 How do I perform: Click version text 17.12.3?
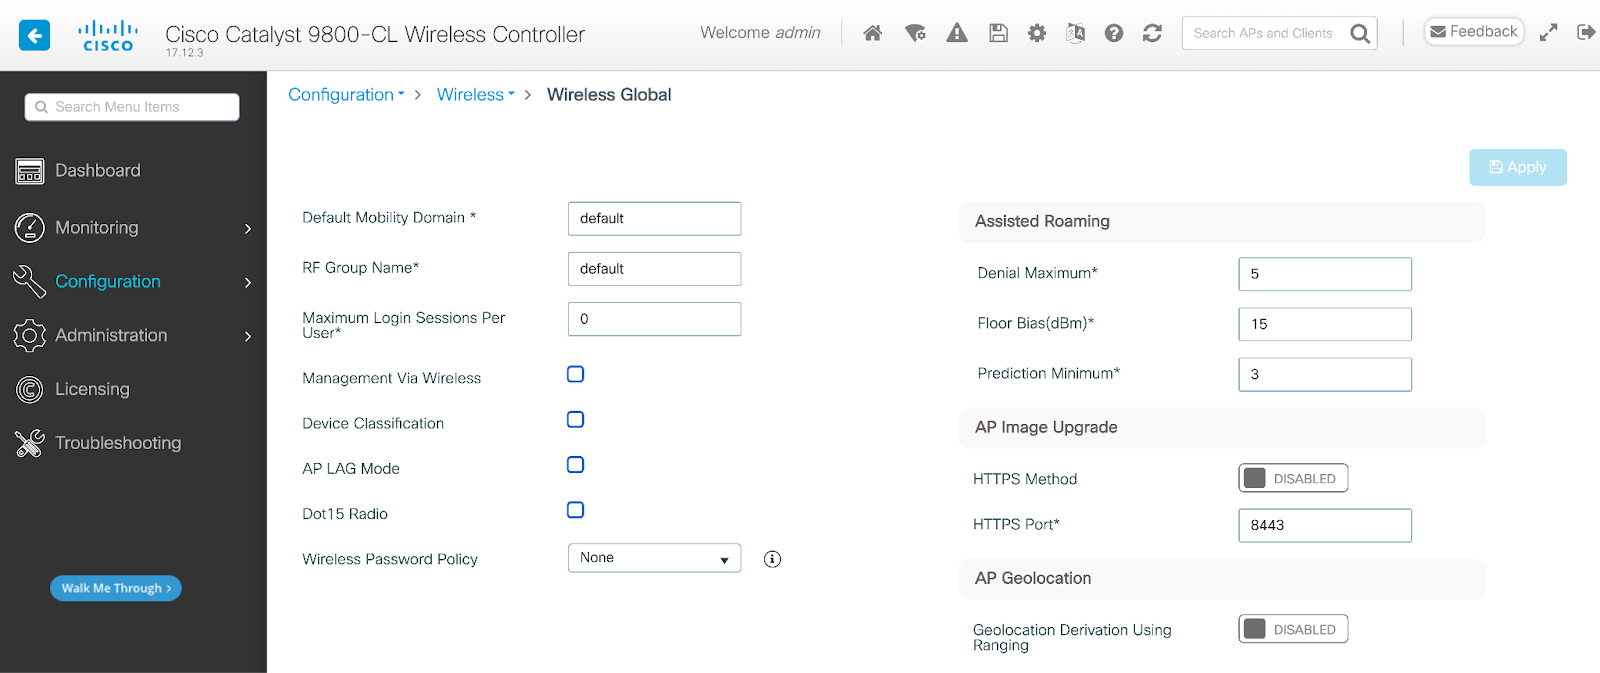[185, 53]
